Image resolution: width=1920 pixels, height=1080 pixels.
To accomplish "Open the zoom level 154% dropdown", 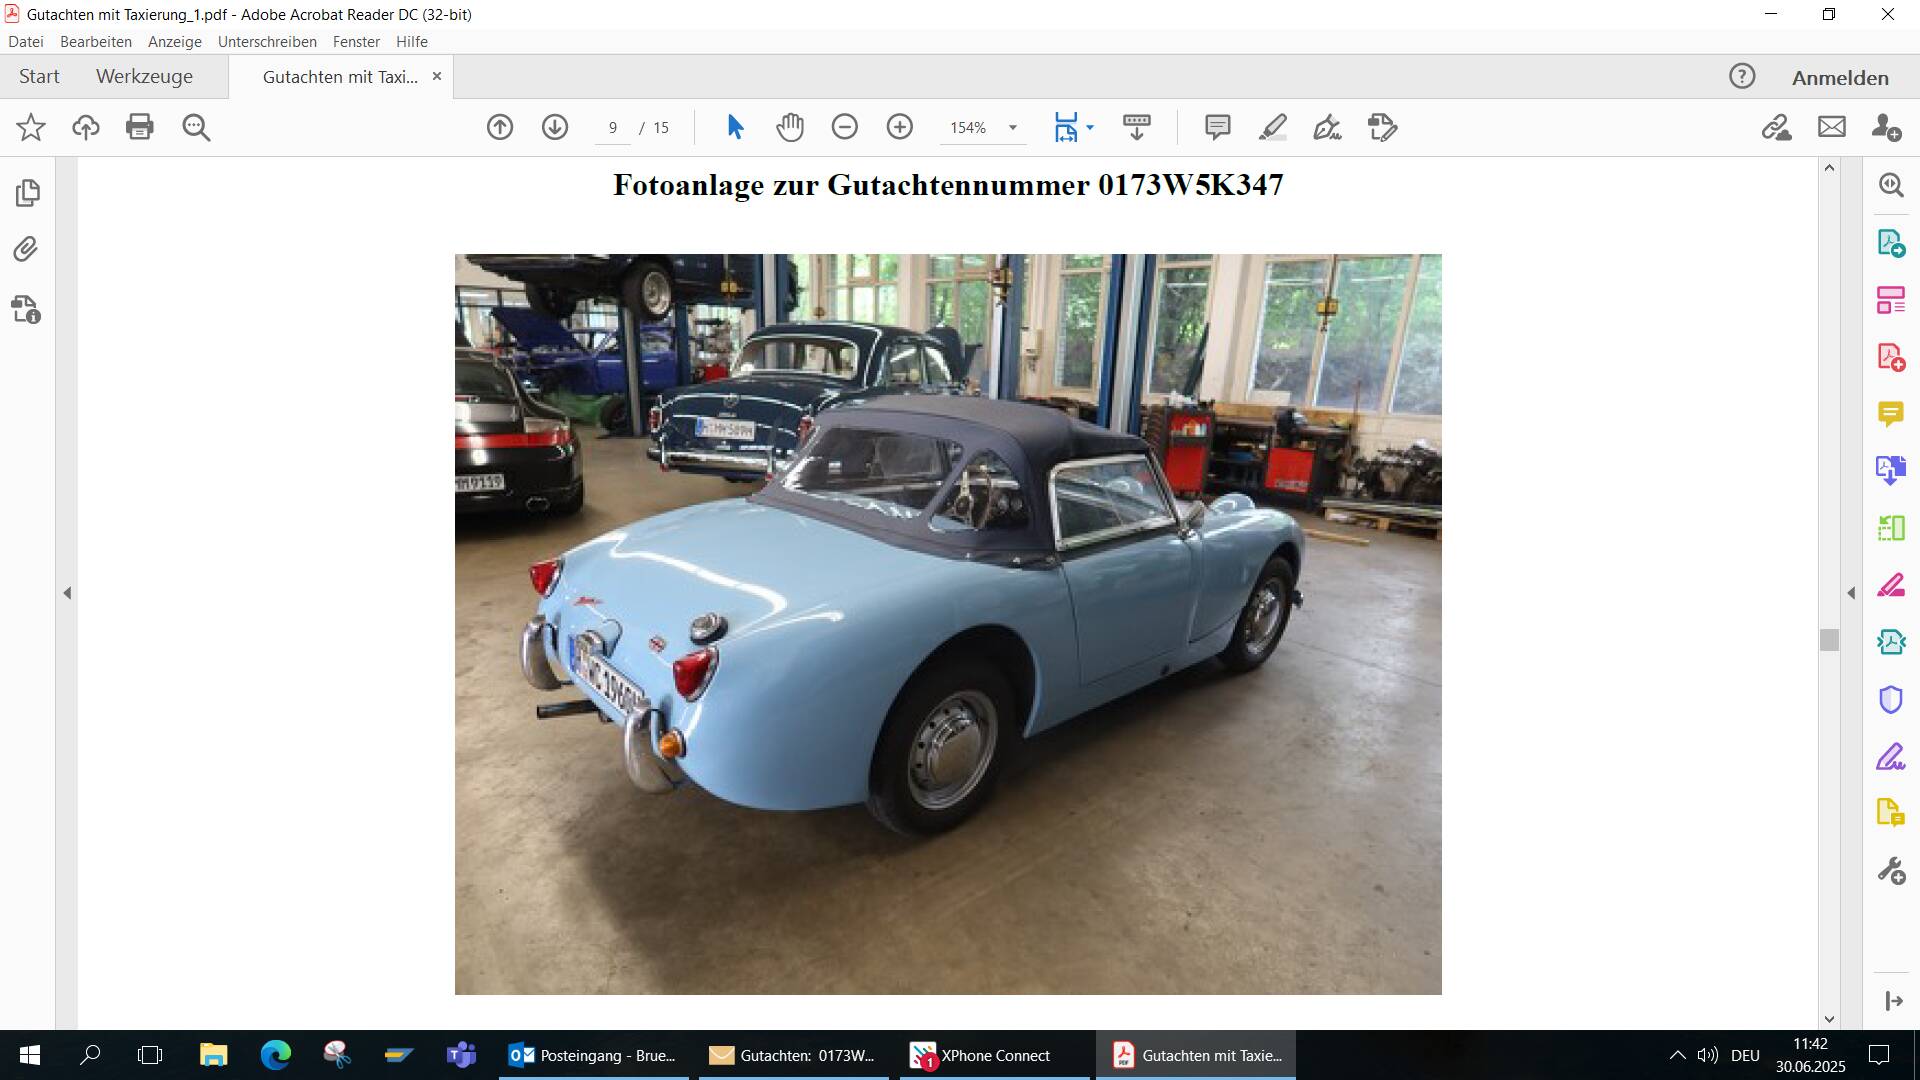I will (1012, 127).
